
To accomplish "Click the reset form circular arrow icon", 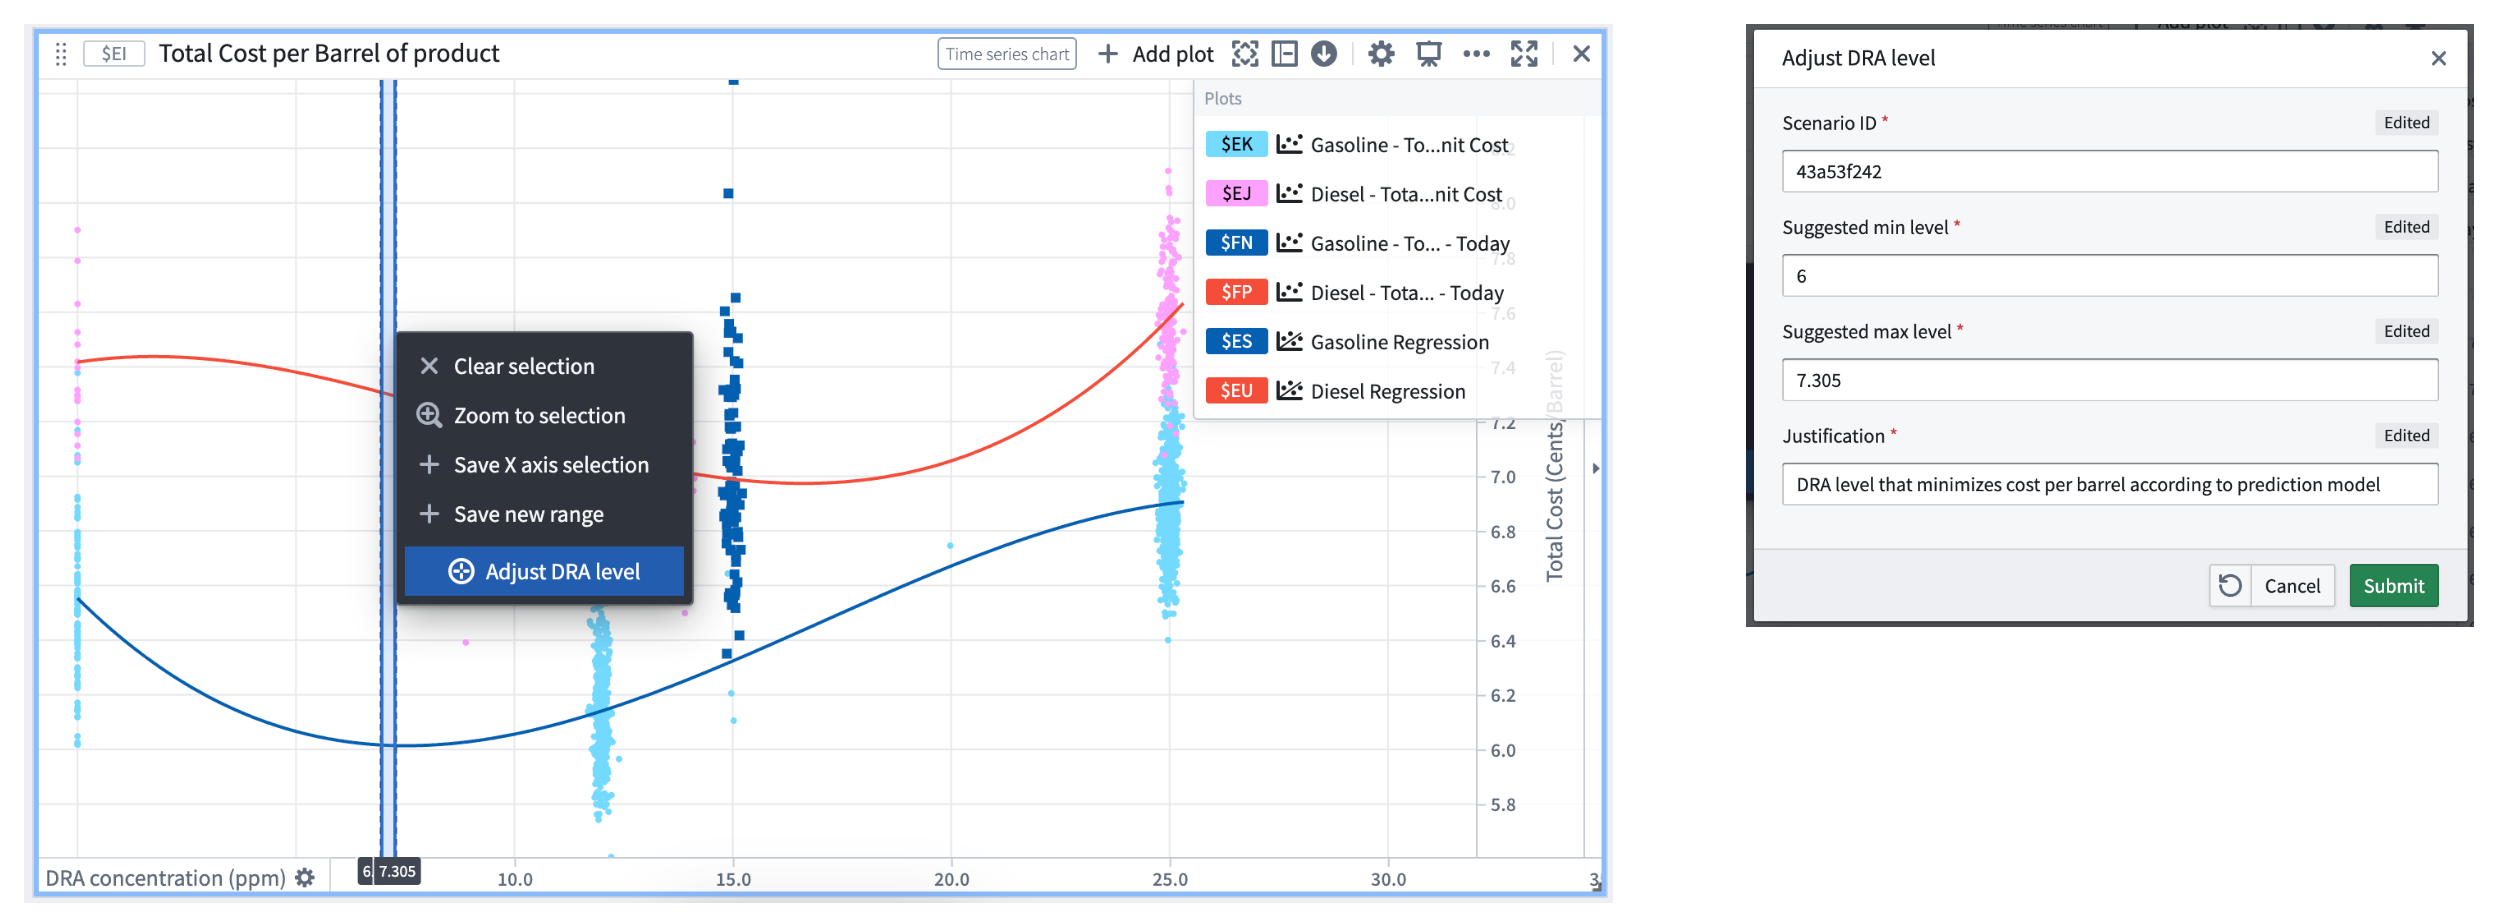I will [2230, 585].
